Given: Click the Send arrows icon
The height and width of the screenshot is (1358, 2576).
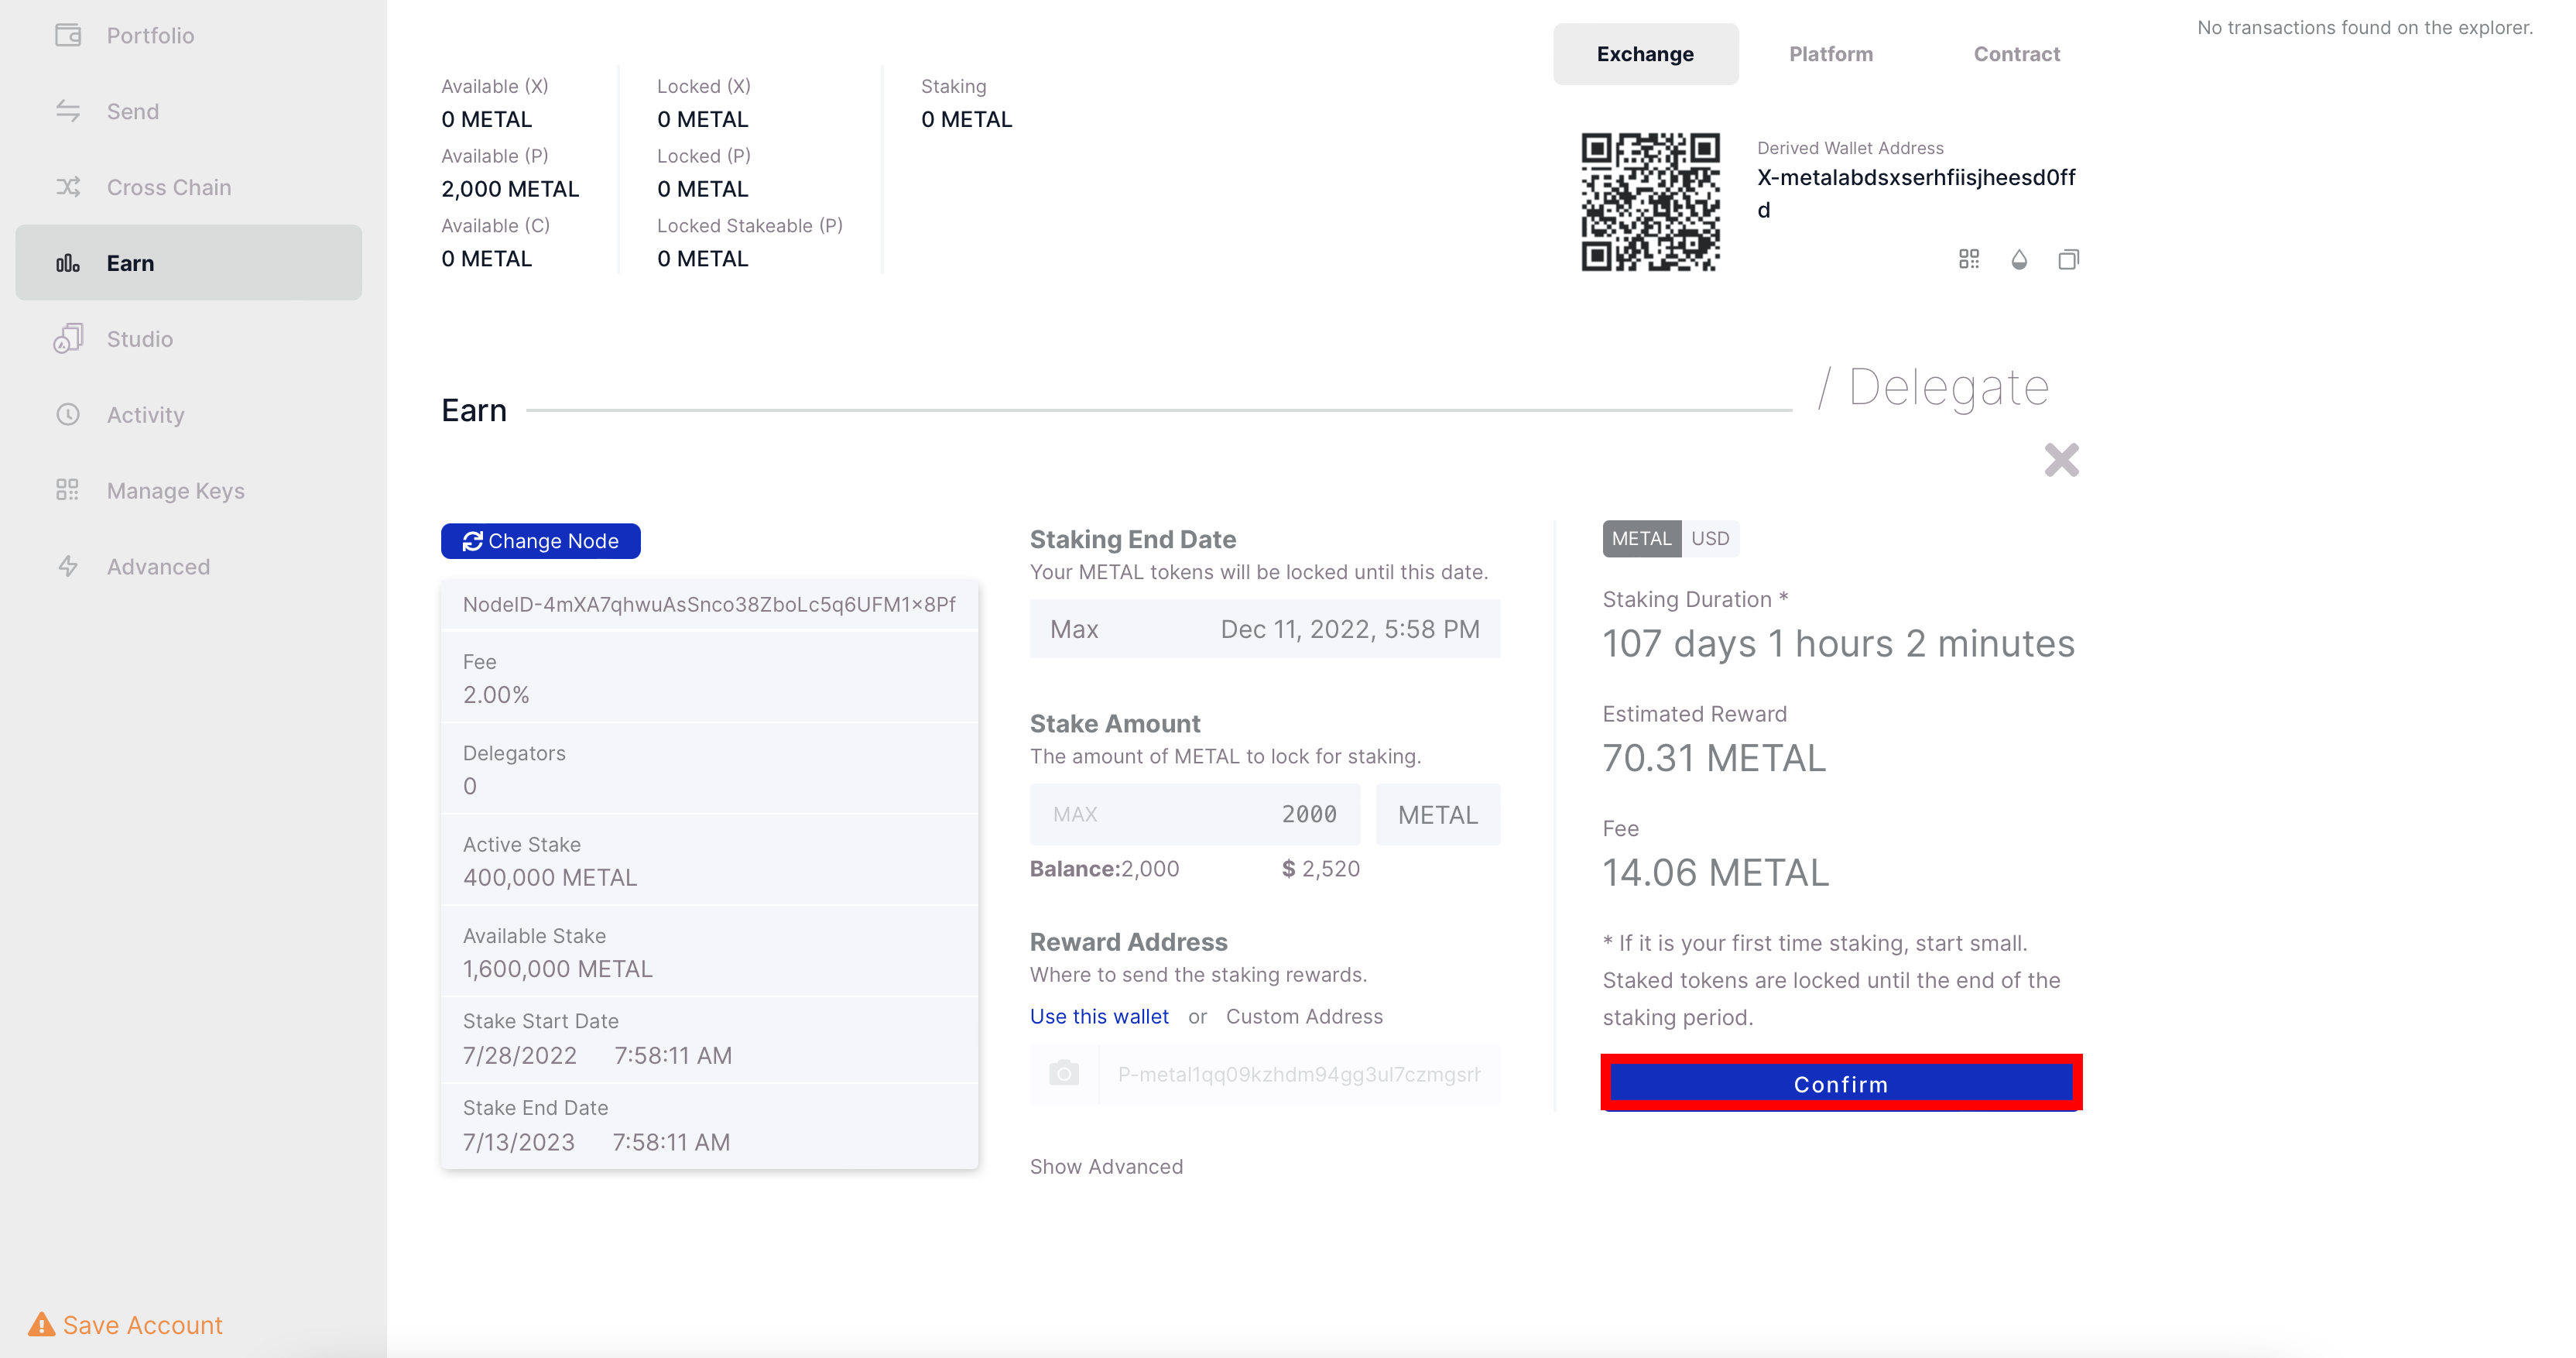Looking at the screenshot, I should point(68,111).
